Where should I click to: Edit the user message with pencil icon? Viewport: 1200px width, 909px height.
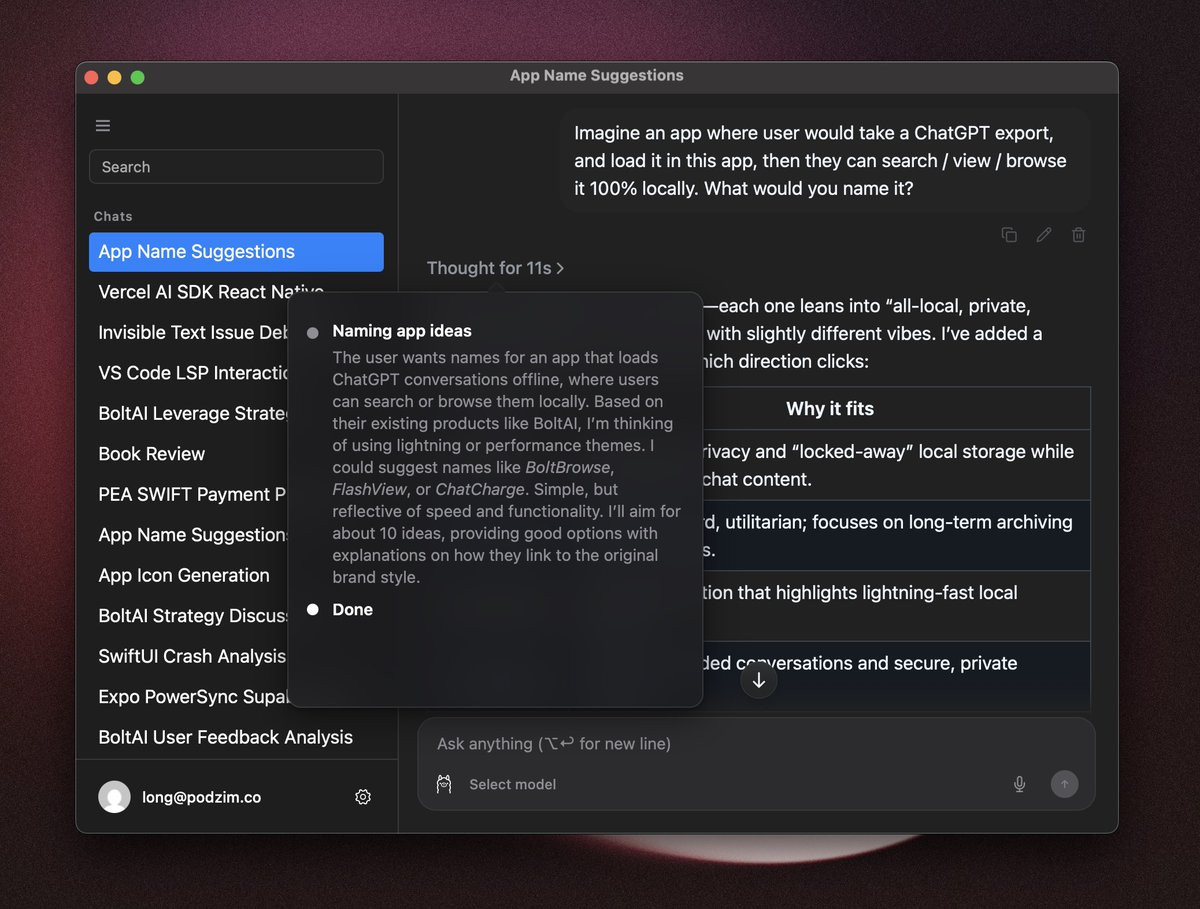[x=1044, y=235]
